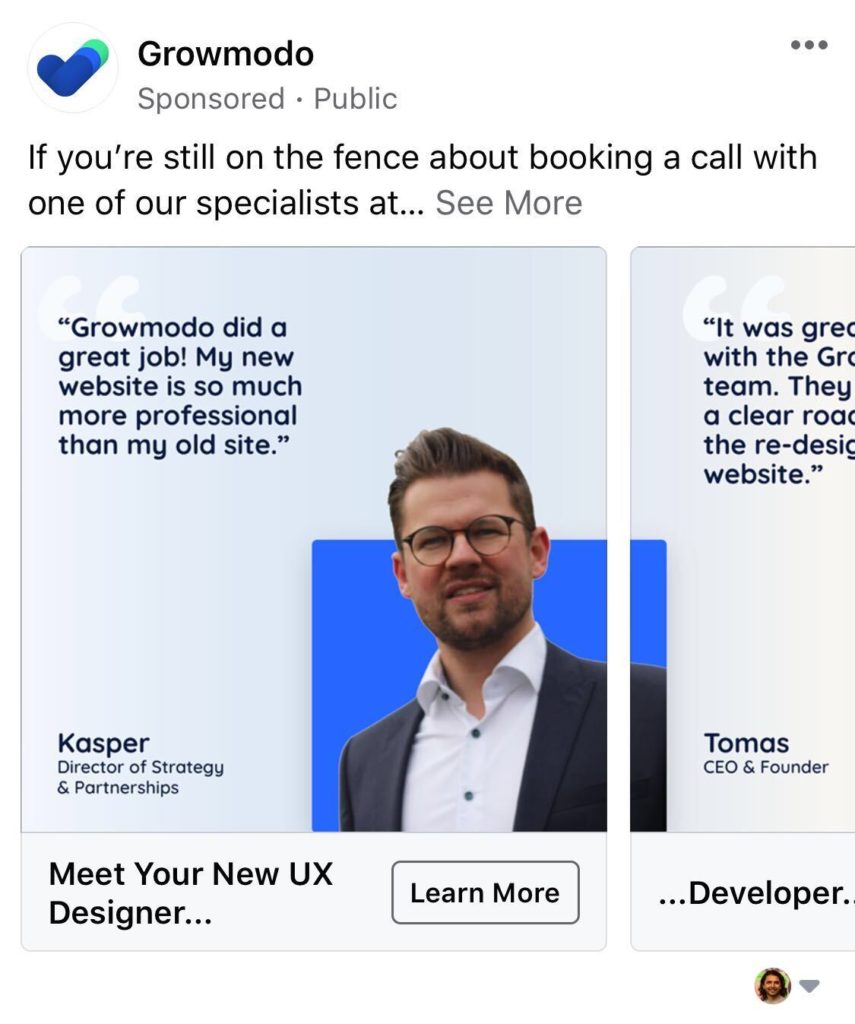
Task: Expand post text with See More
Action: (509, 202)
